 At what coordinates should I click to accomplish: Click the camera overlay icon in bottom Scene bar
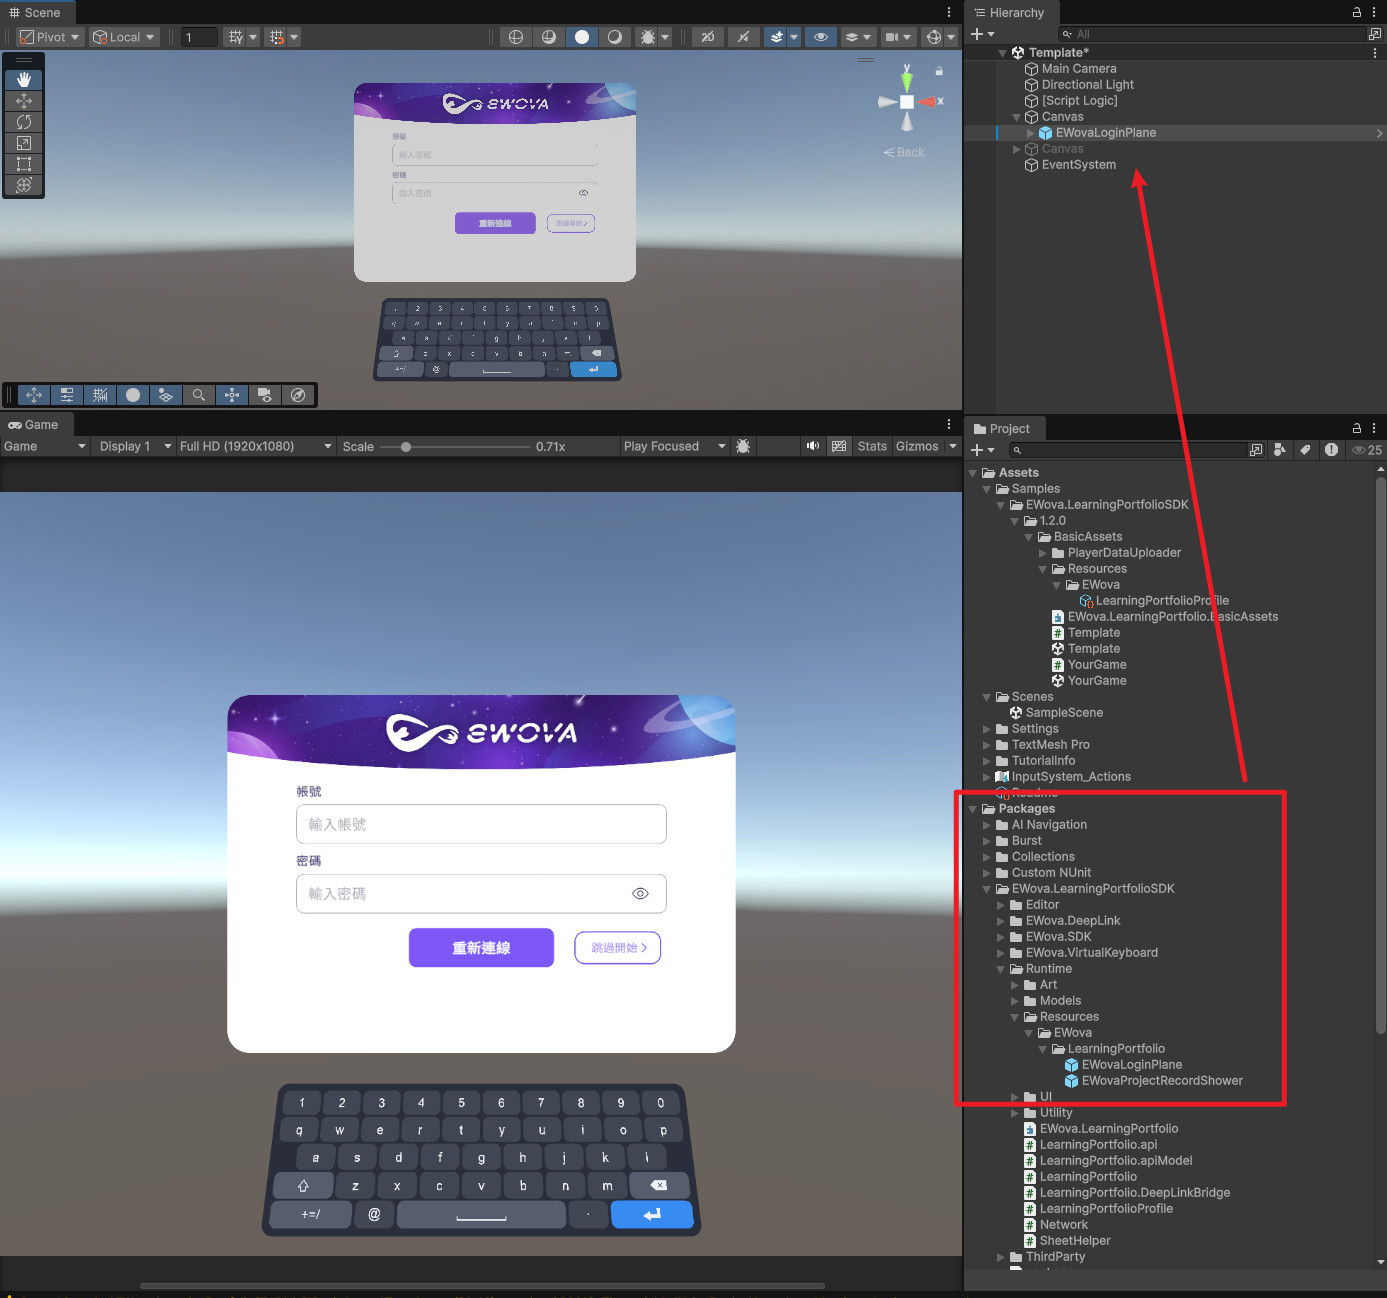[x=265, y=395]
